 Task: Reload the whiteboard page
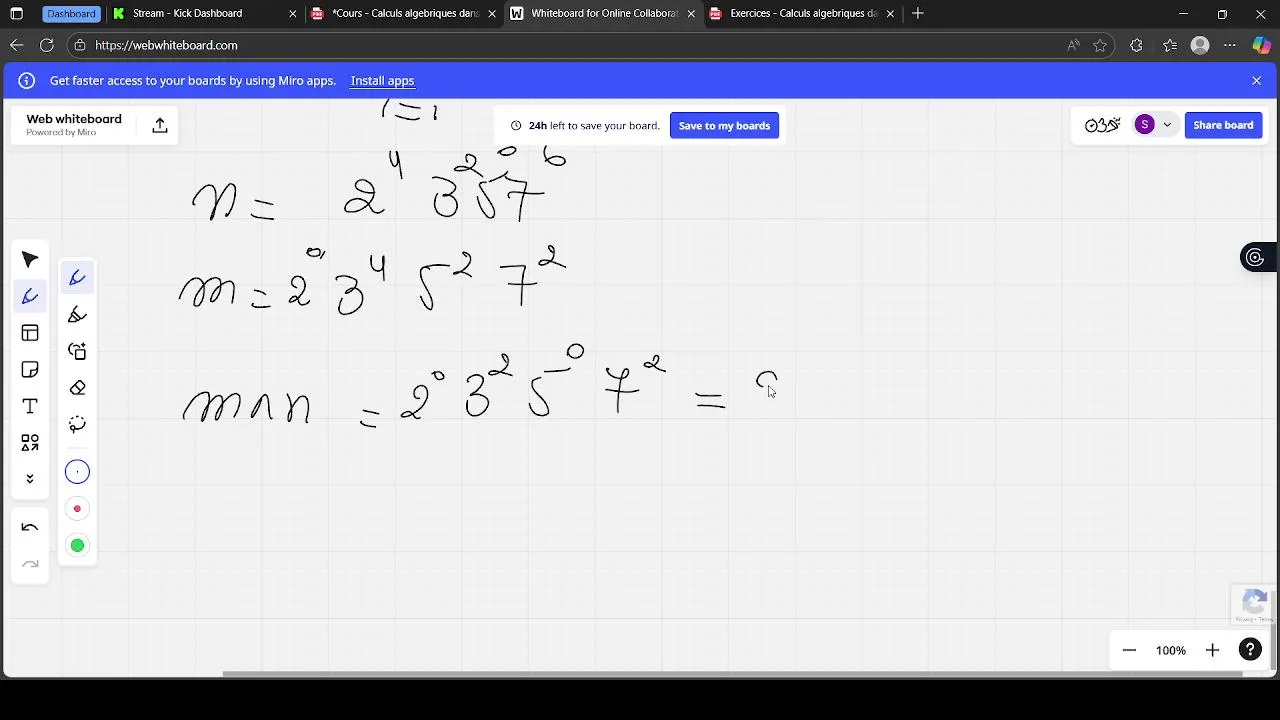46,45
